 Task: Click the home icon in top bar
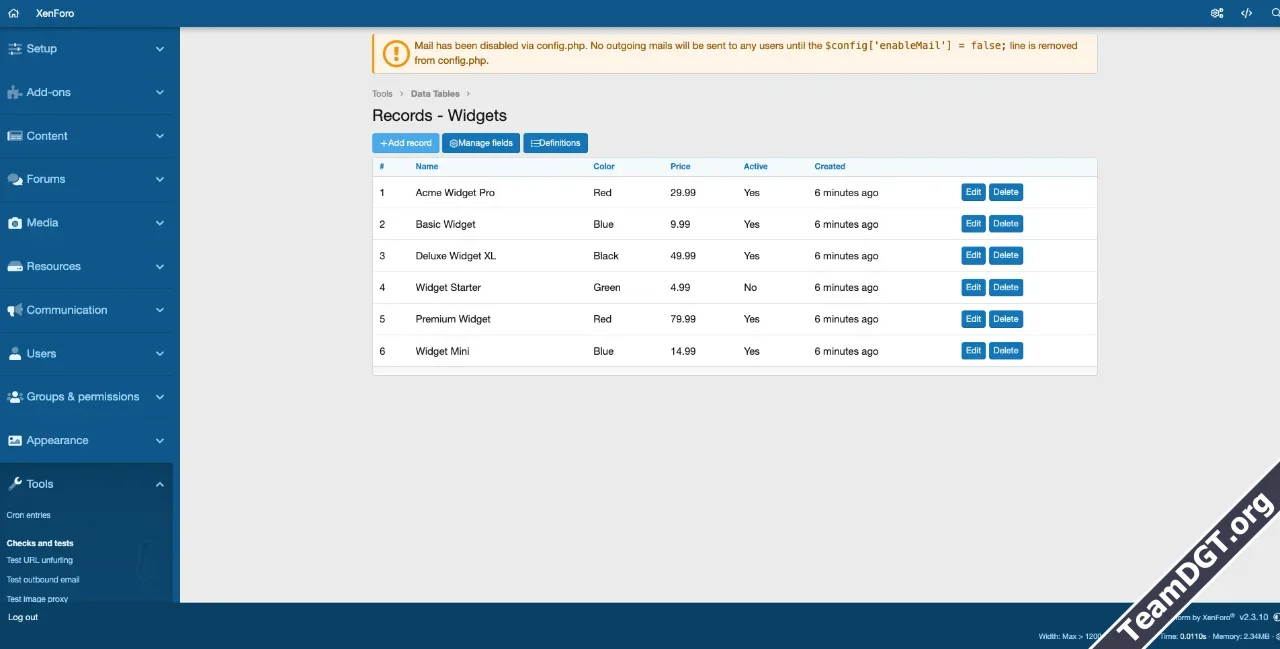click(13, 13)
